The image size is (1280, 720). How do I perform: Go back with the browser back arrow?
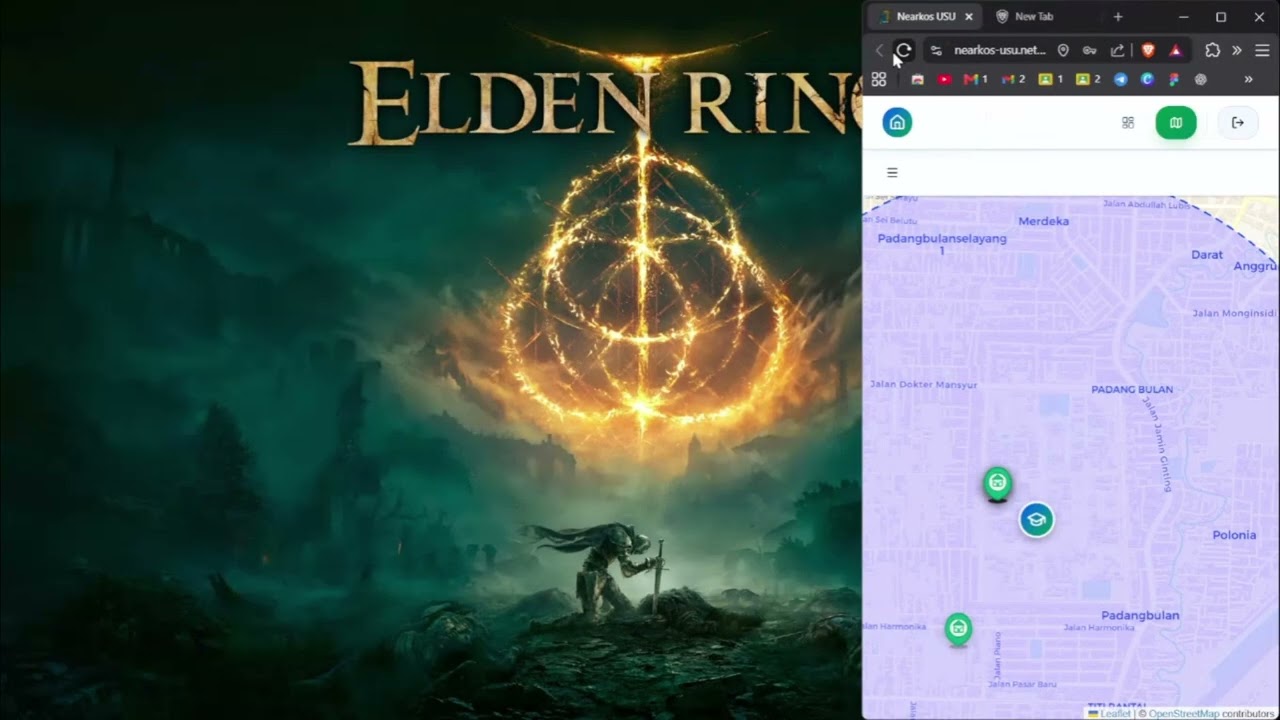point(879,50)
